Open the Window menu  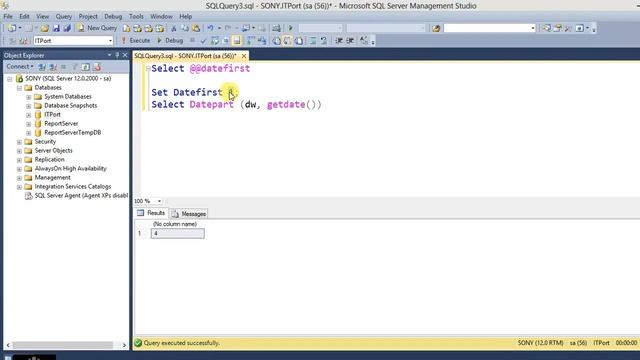161,16
